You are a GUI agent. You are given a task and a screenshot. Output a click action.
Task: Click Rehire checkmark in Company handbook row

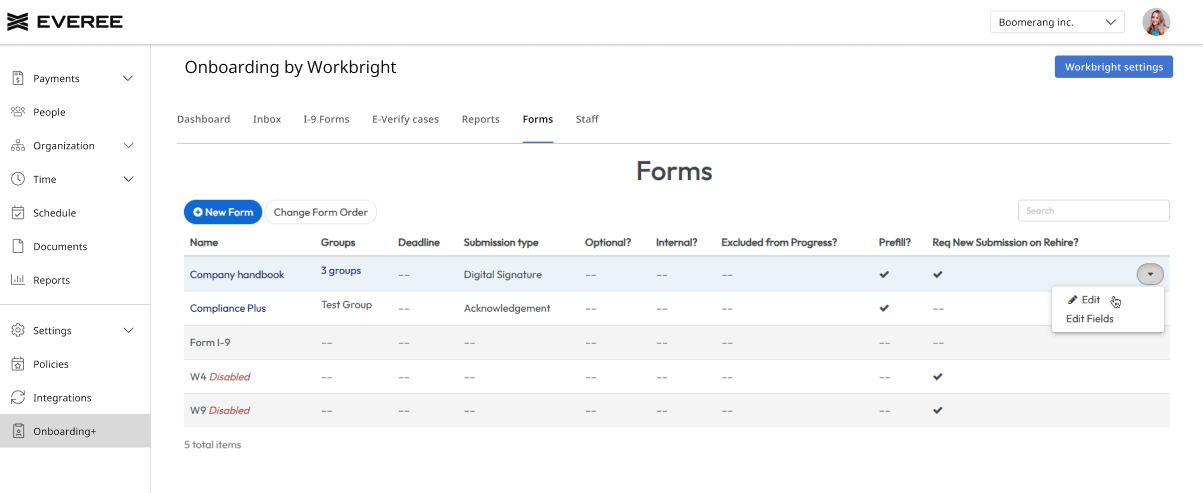(x=938, y=274)
